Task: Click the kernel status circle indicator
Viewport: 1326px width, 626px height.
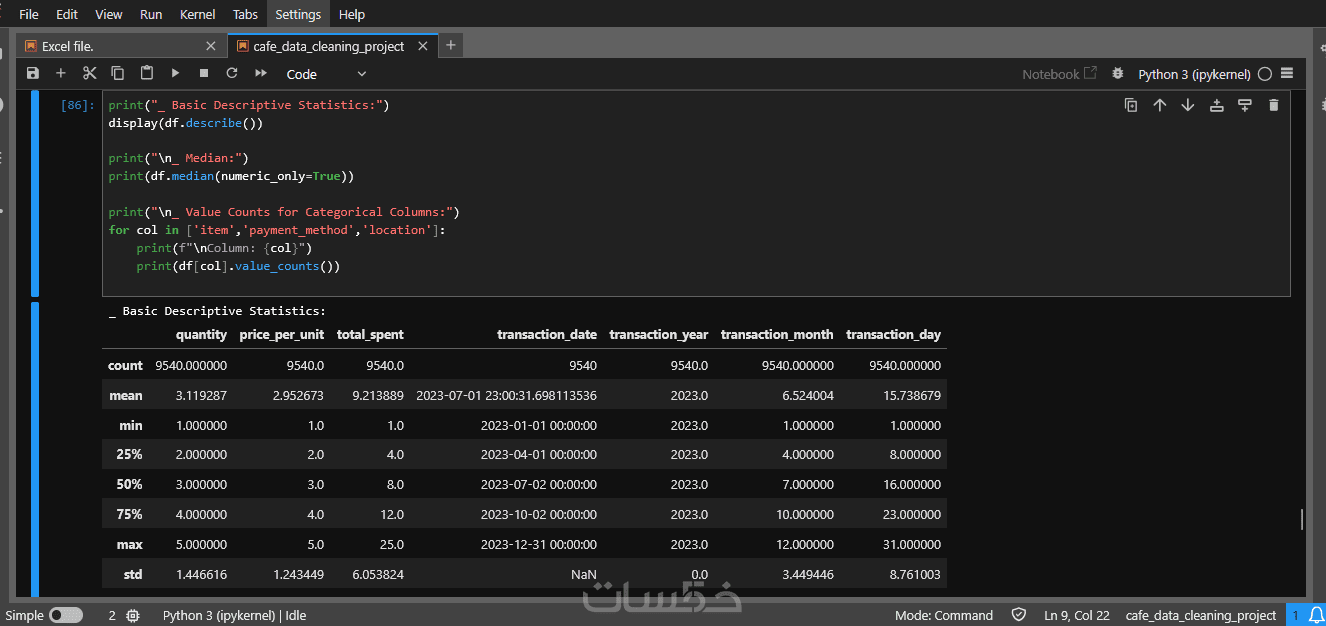Action: click(x=1265, y=74)
